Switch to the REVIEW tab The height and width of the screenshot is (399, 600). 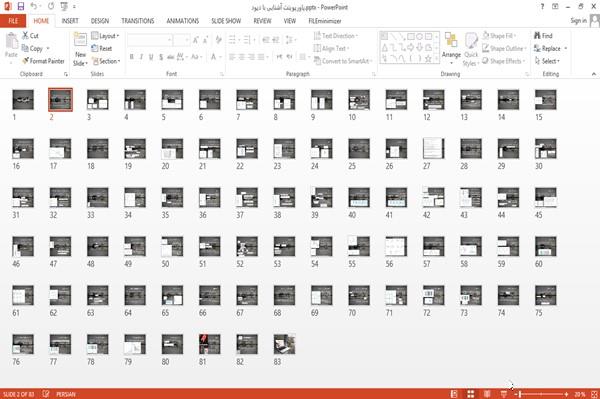coord(262,21)
